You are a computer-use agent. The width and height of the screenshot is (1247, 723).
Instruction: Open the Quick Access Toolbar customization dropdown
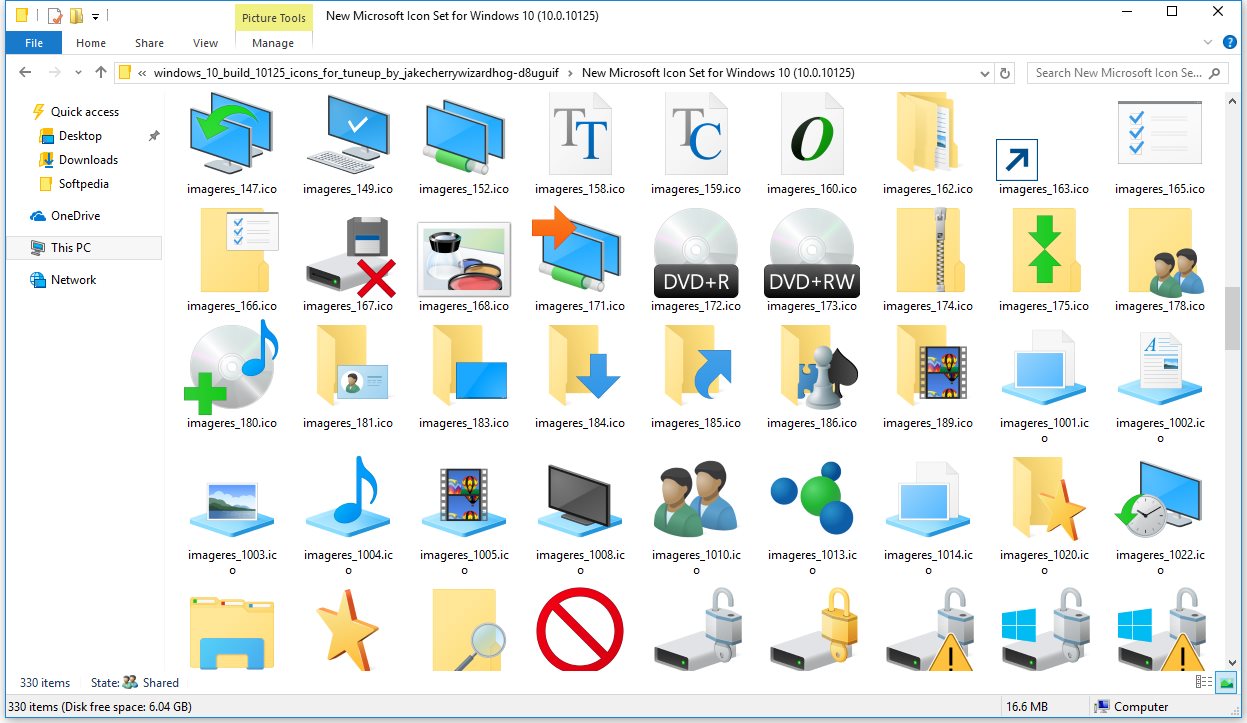pyautogui.click(x=95, y=16)
